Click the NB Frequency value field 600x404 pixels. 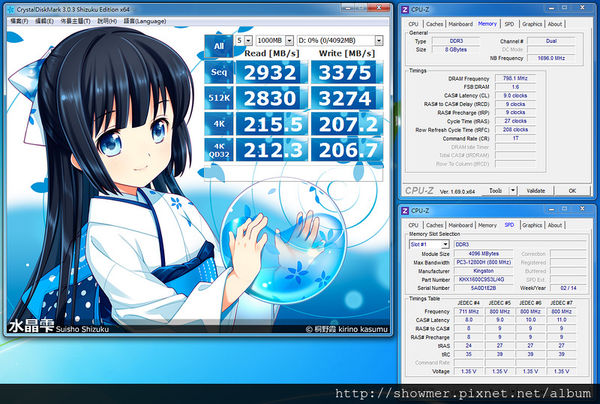click(551, 58)
